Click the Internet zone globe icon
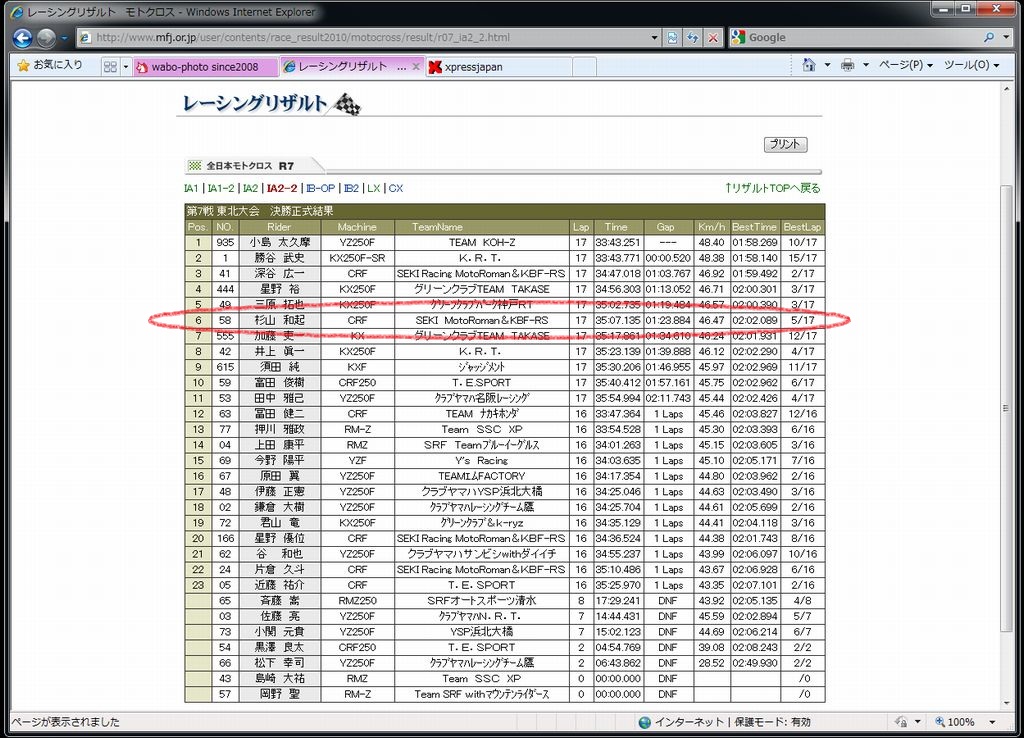This screenshot has height=738, width=1024. pos(645,722)
